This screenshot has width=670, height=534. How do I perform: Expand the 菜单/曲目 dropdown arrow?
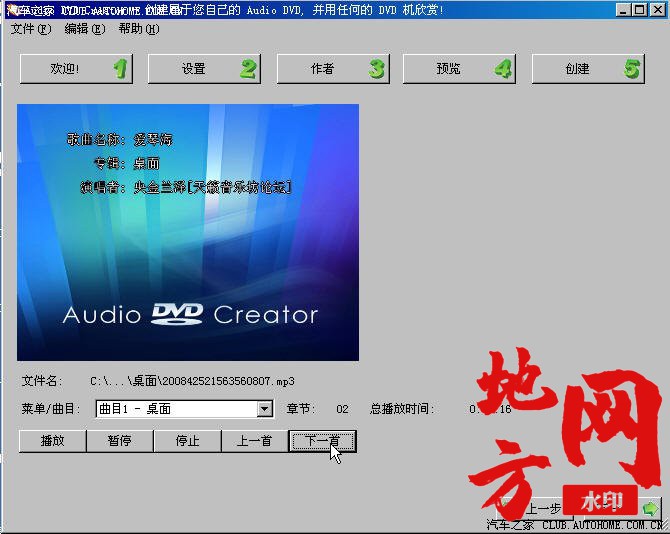pos(264,409)
